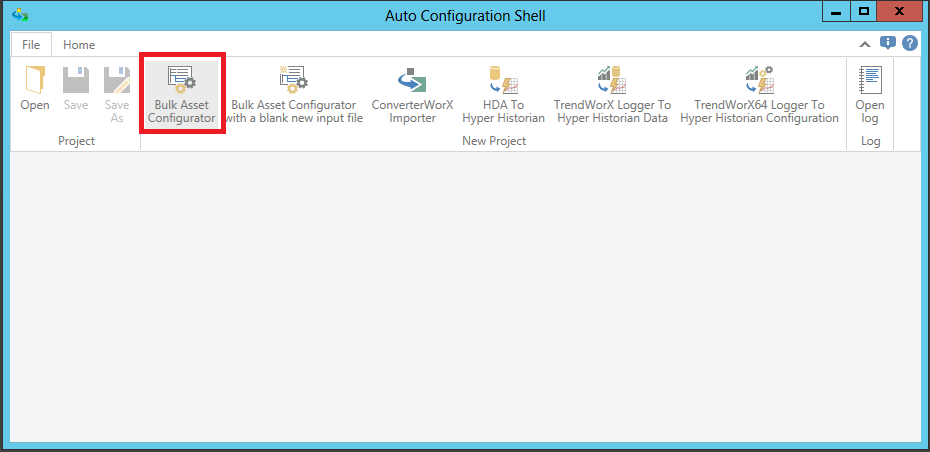Viewport: 930px width, 452px height.
Task: Maximize the Auto Configuration Shell window
Action: [863, 11]
